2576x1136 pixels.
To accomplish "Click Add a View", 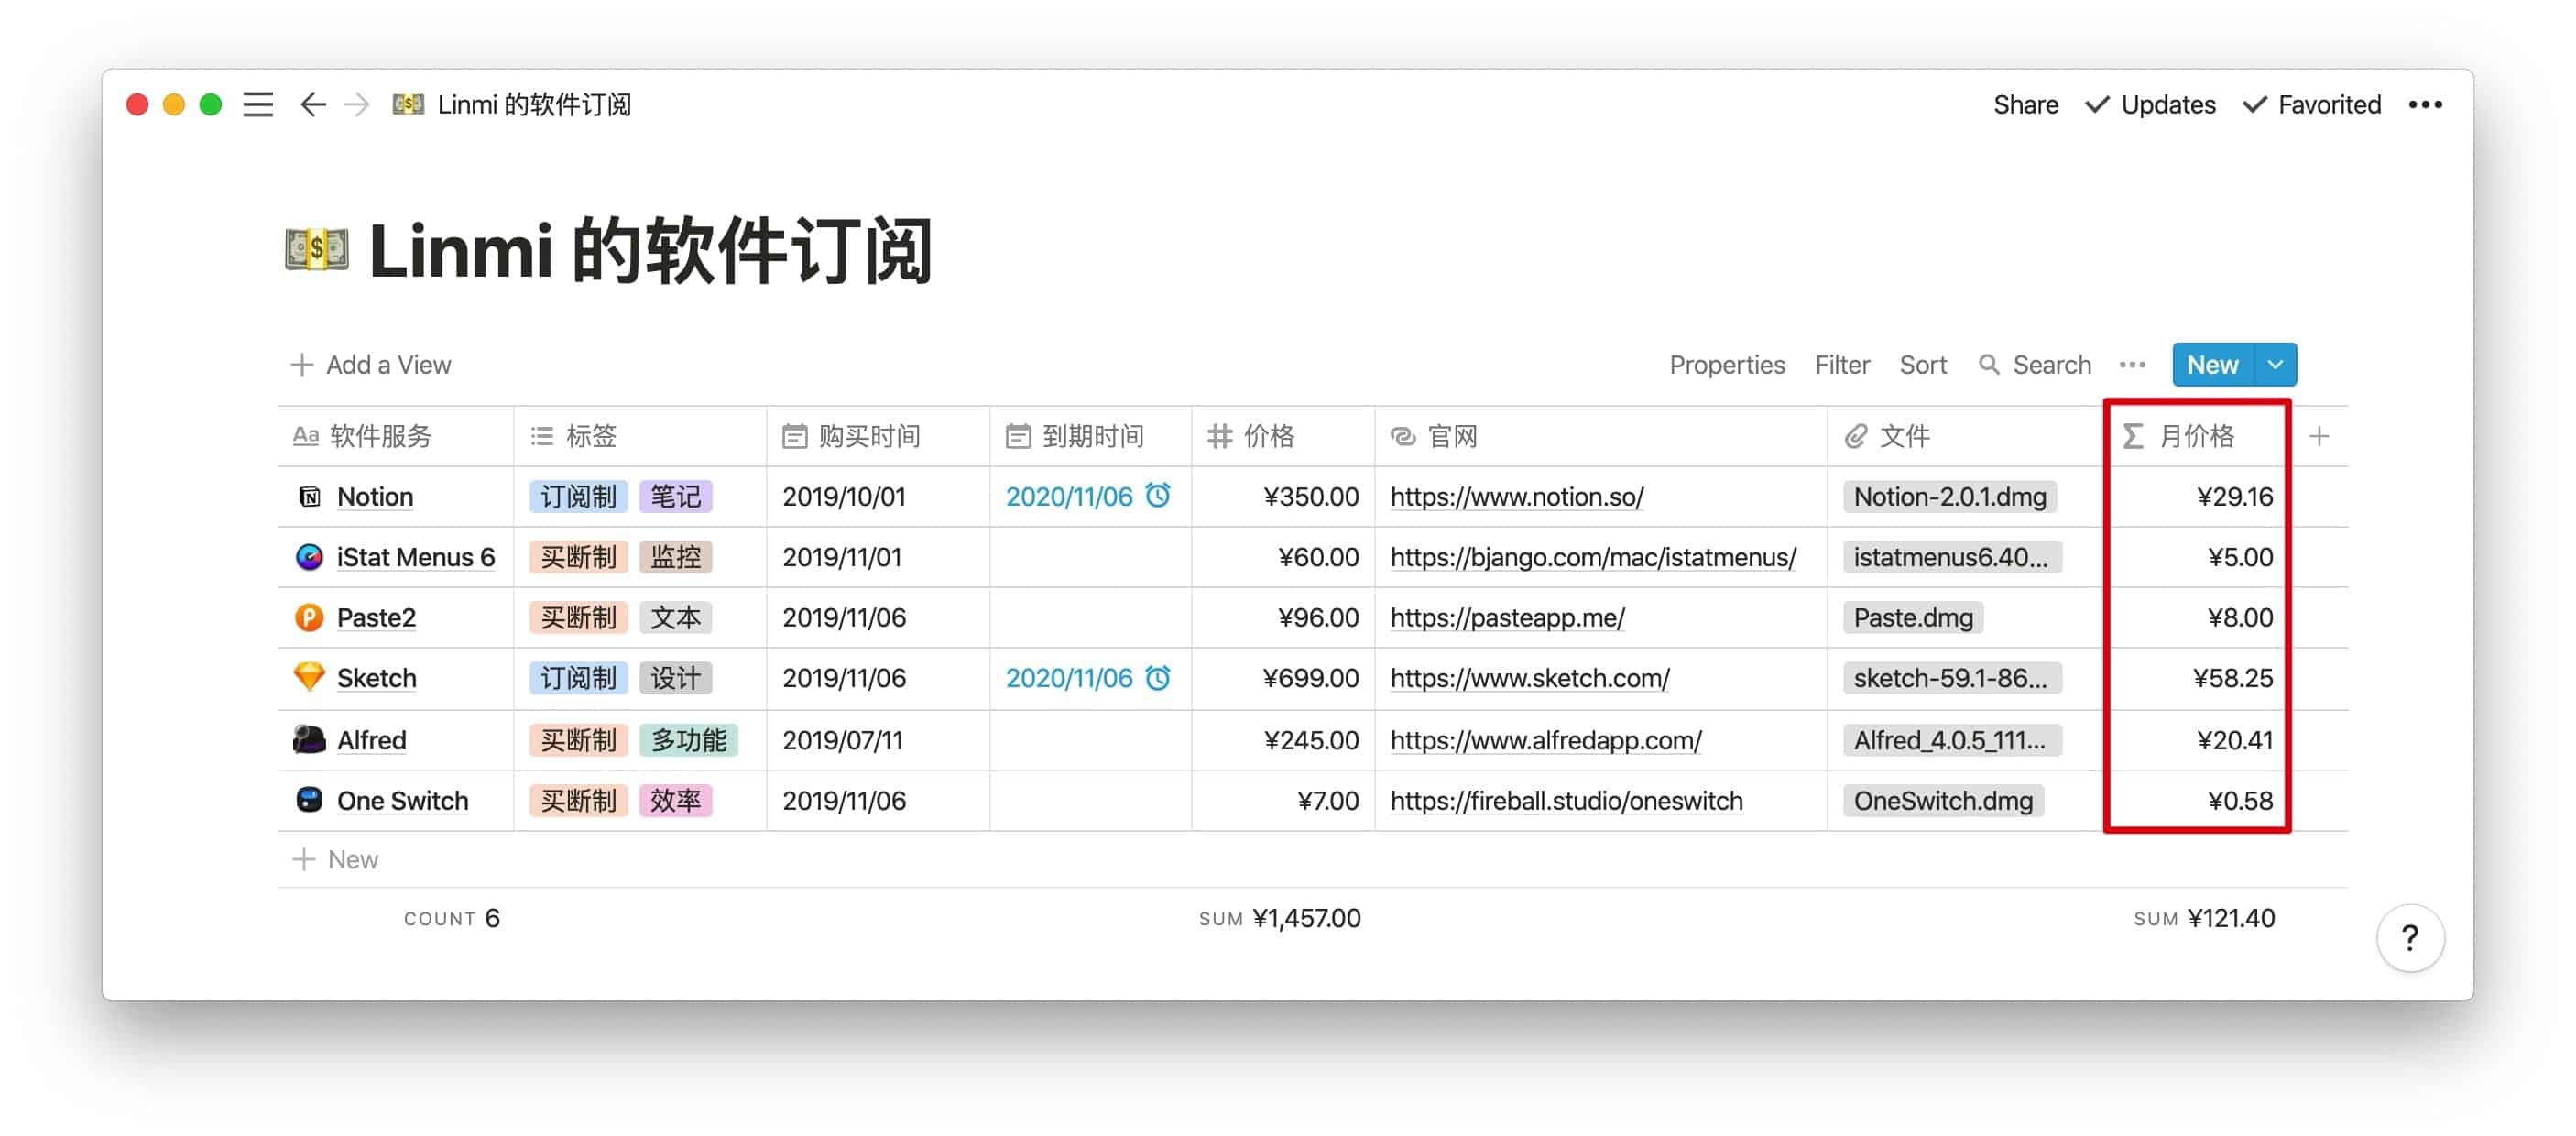I will pos(371,365).
